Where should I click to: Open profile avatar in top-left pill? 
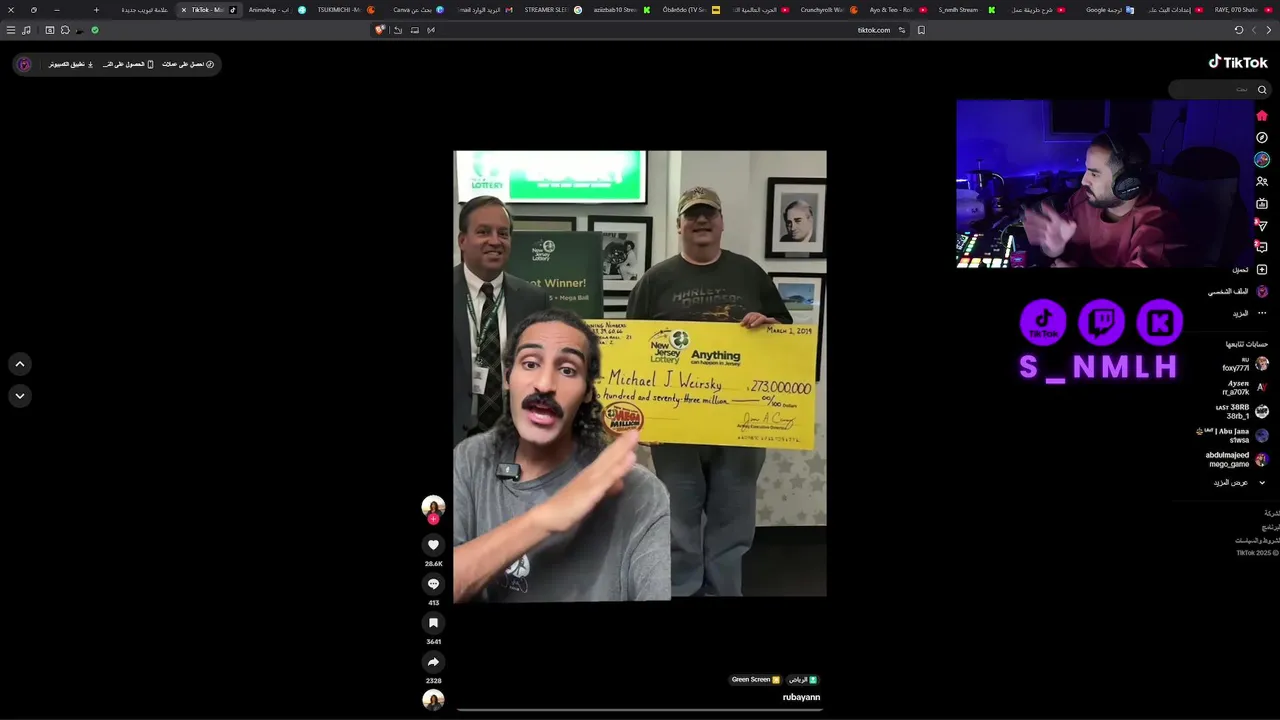[x=25, y=64]
